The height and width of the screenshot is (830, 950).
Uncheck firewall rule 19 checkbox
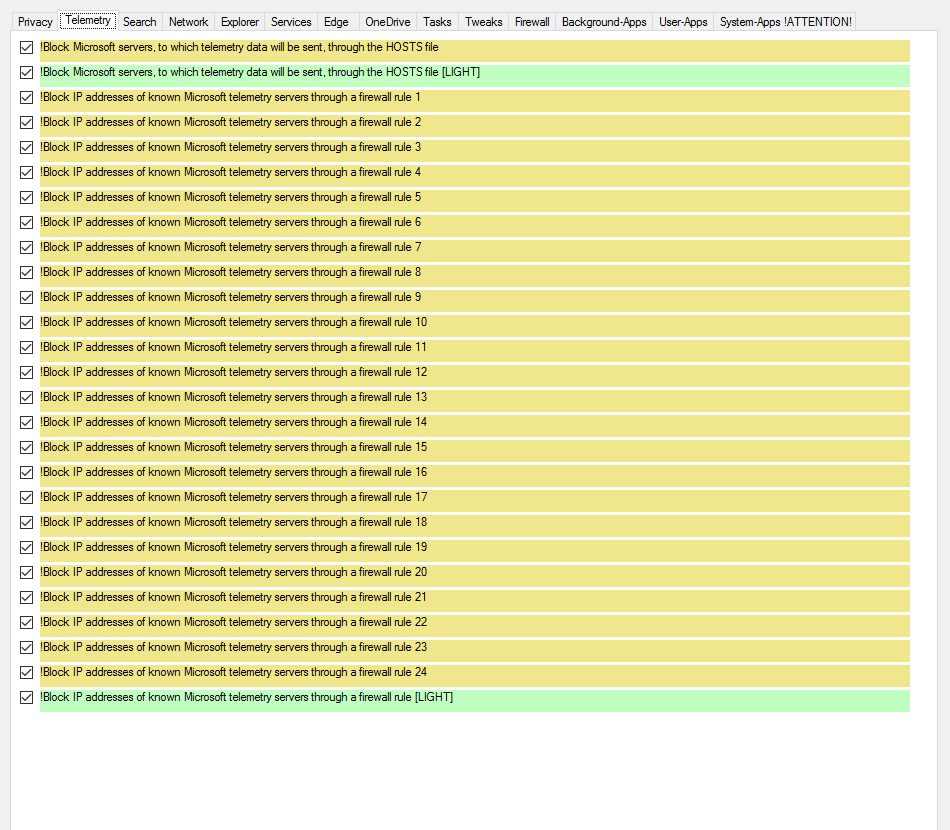click(x=26, y=548)
